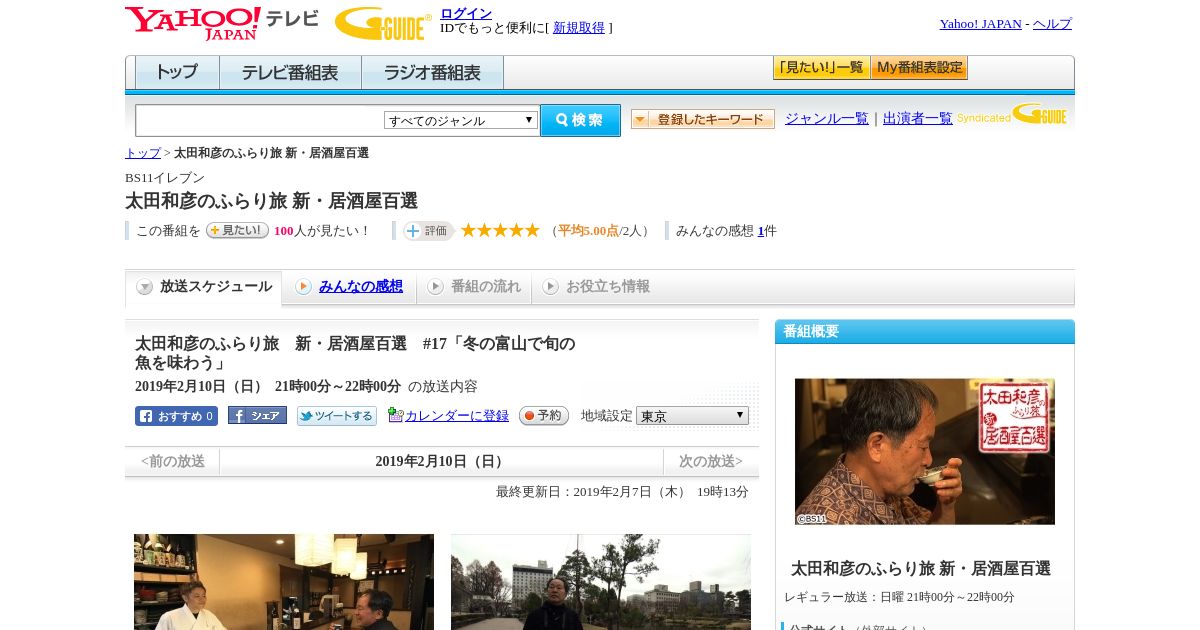Open the テレビ番組表 tab
The height and width of the screenshot is (630, 1200).
pos(290,73)
